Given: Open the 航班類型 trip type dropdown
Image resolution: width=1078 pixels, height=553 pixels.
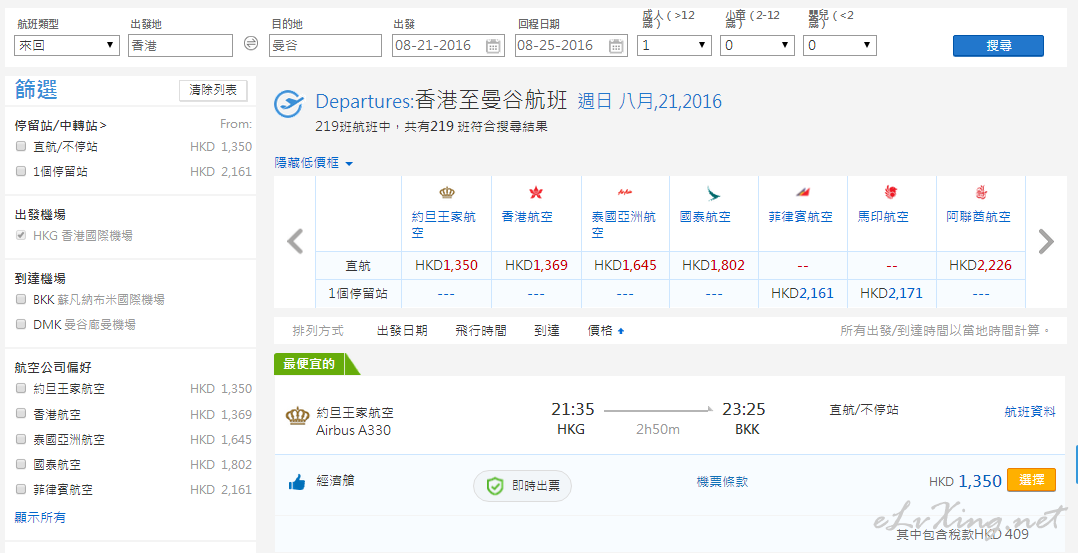Looking at the screenshot, I should (67, 45).
